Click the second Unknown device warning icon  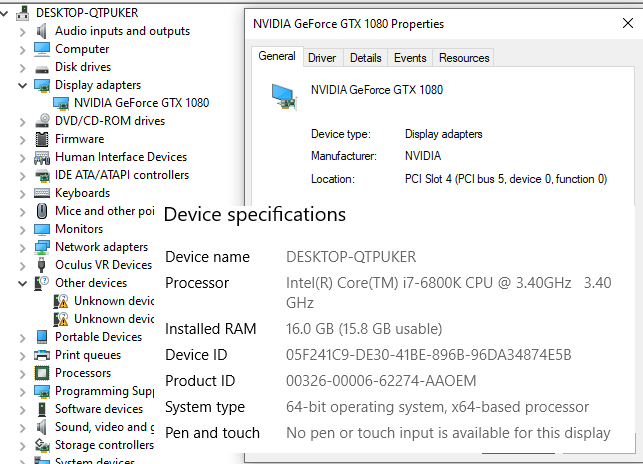[61, 320]
